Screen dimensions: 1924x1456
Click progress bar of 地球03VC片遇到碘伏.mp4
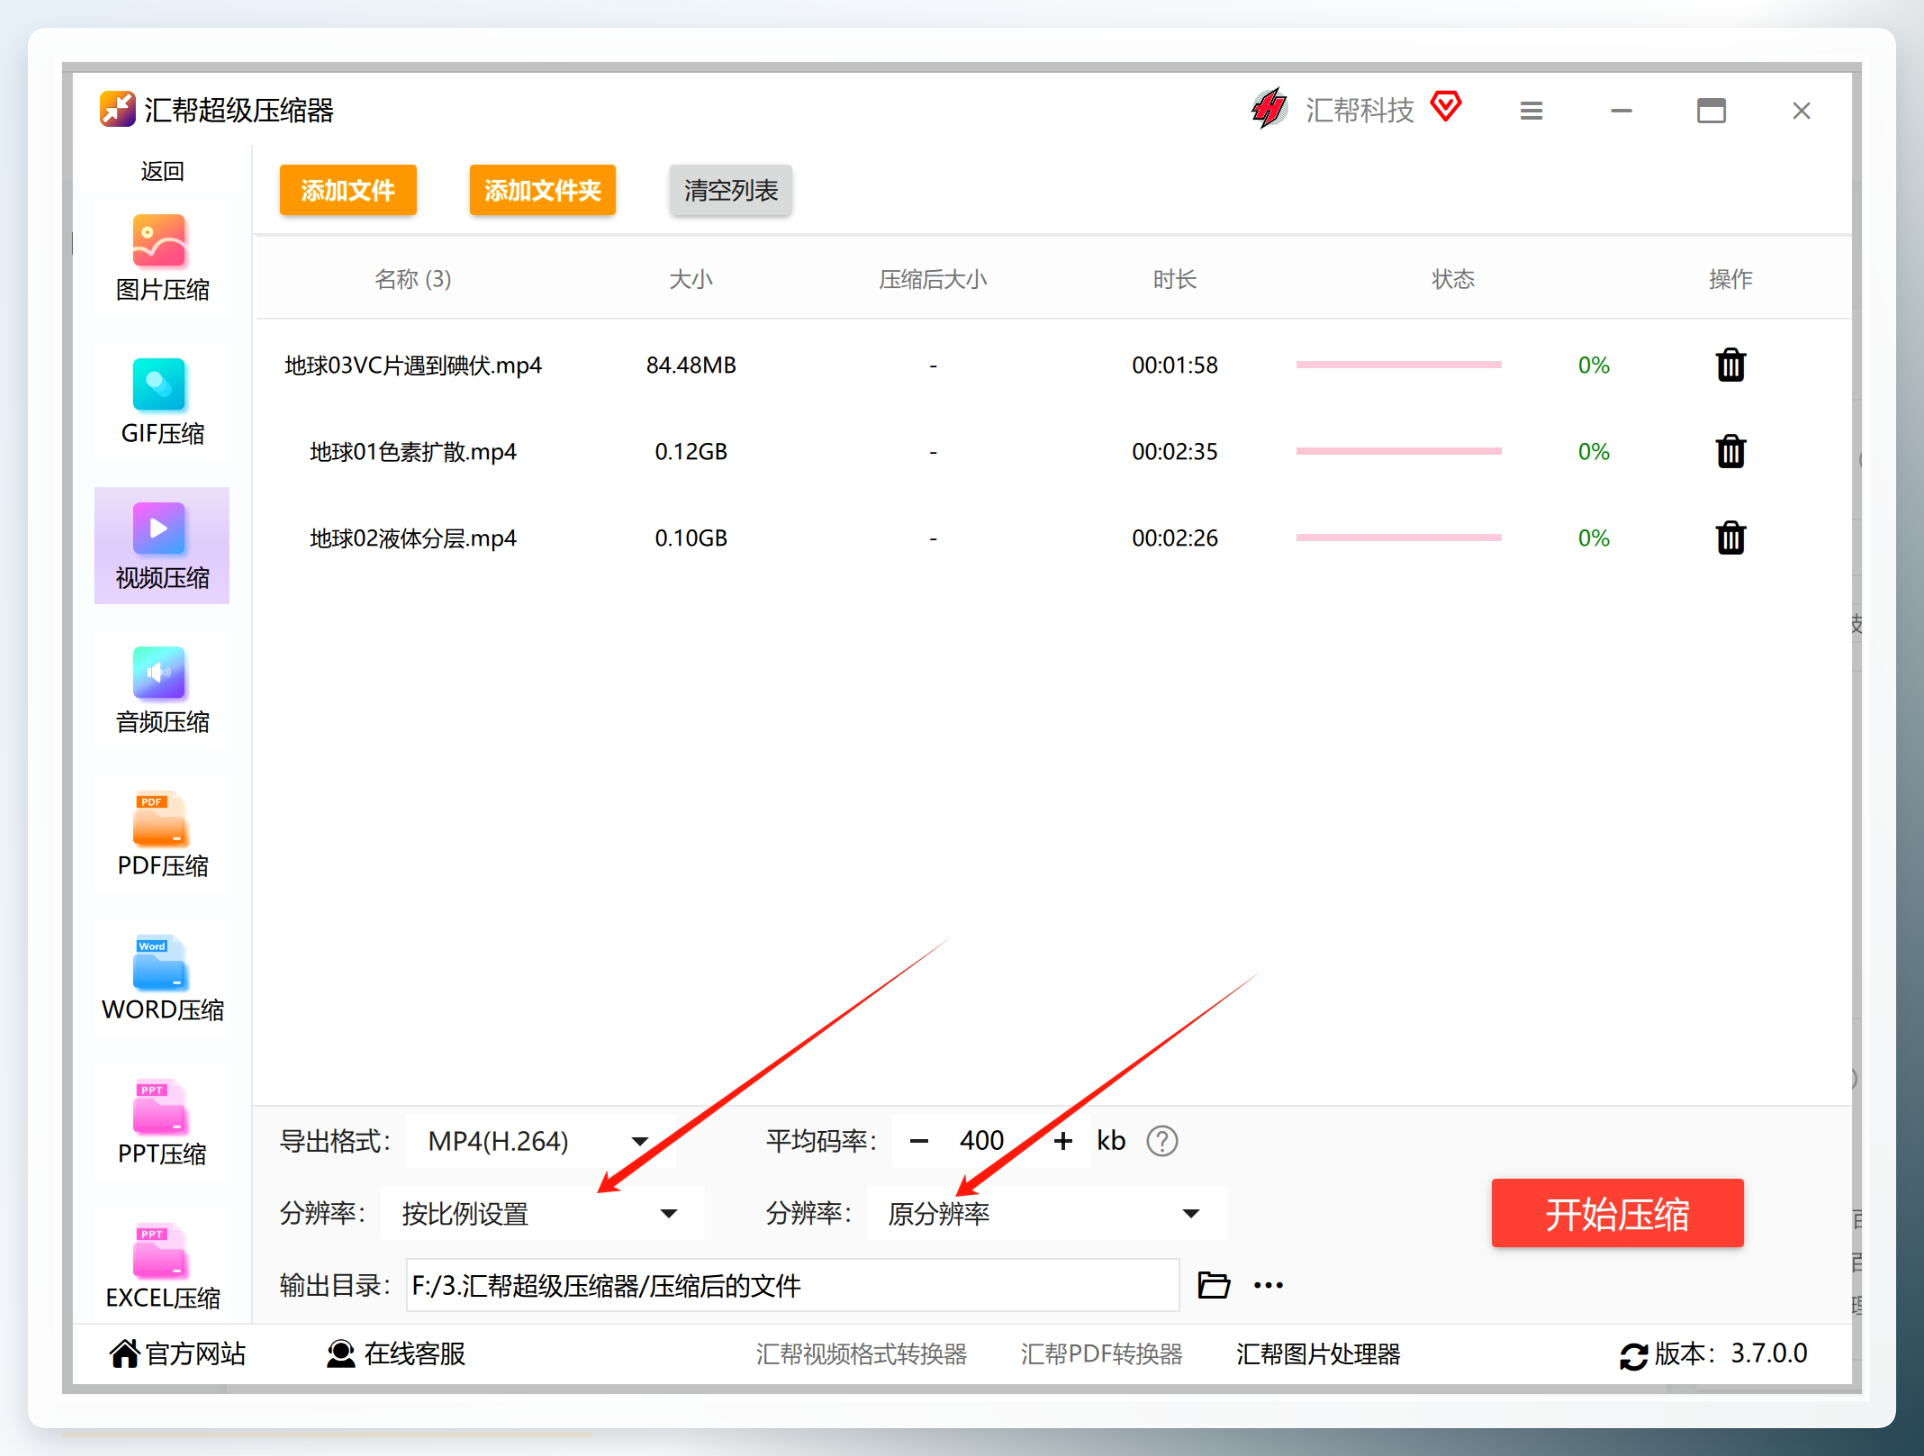point(1399,365)
